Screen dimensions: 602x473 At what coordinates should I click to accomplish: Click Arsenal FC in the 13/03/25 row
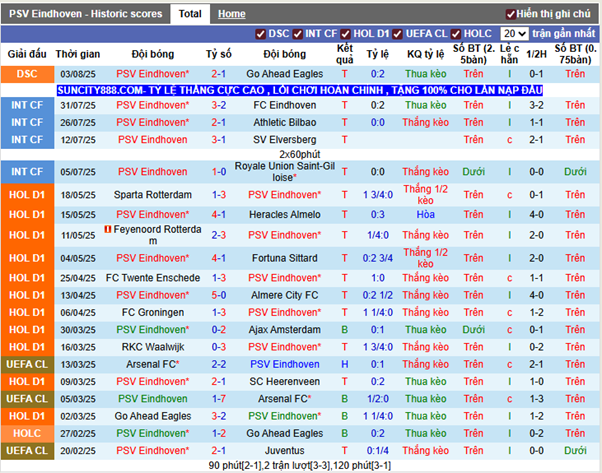pos(153,364)
